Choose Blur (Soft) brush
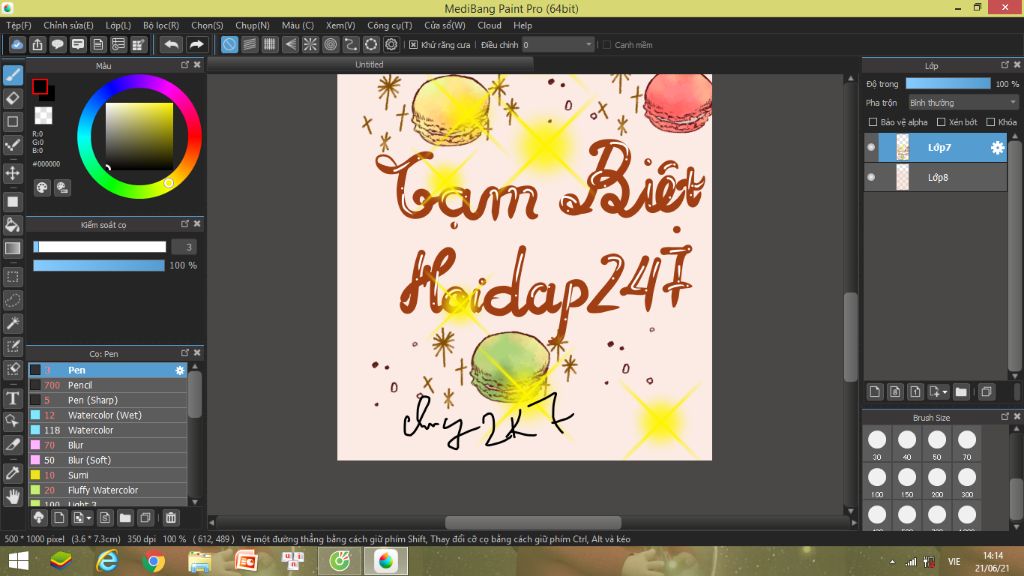 tap(108, 460)
